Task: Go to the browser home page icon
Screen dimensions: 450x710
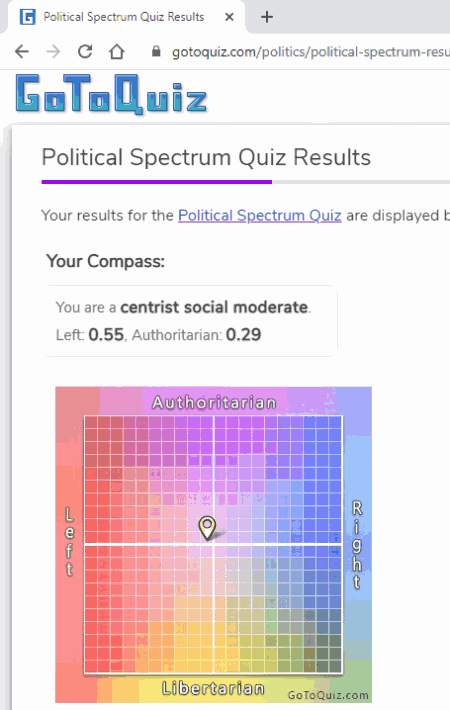Action: click(x=117, y=52)
